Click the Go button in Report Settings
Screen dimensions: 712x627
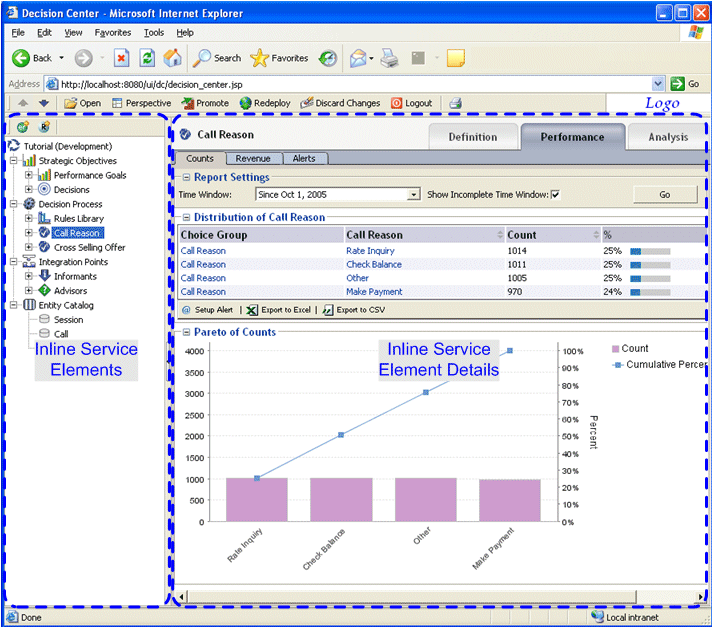click(x=665, y=195)
